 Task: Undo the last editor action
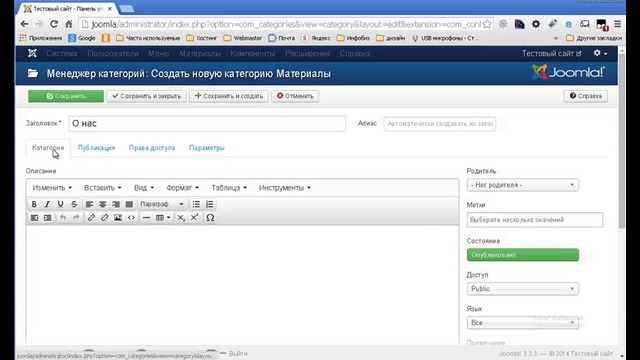click(63, 218)
